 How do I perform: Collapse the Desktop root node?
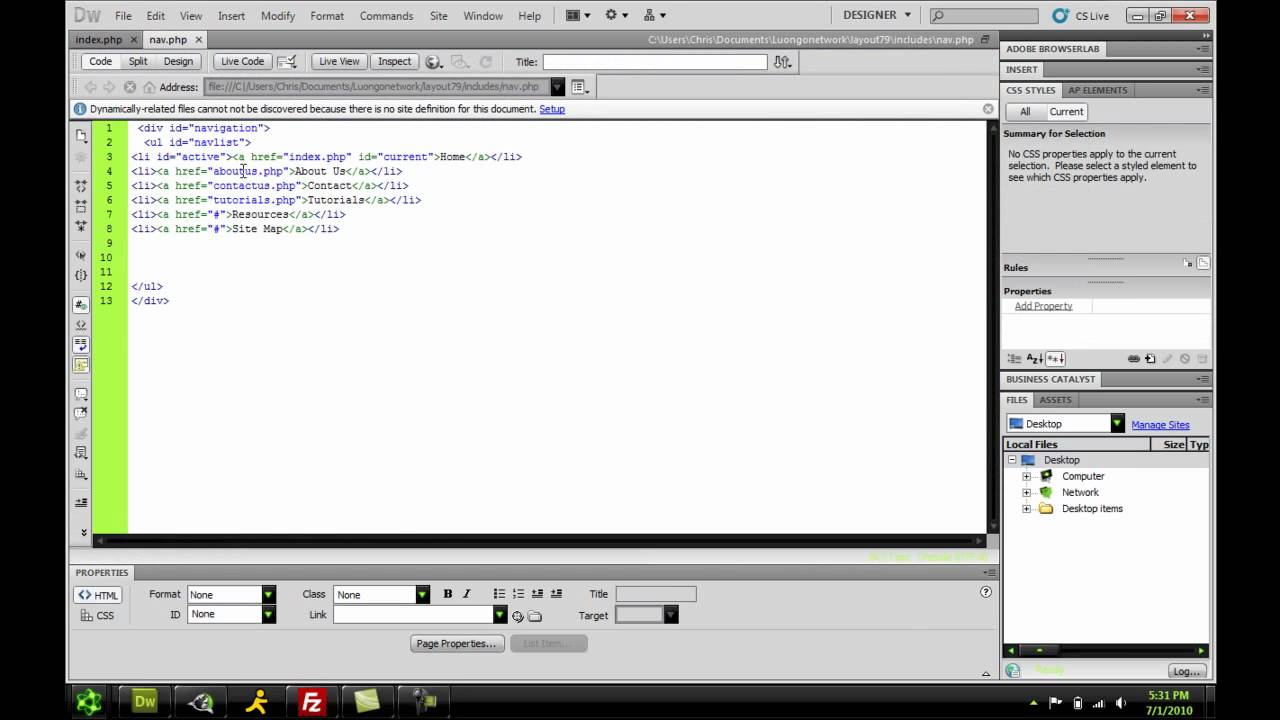1012,460
